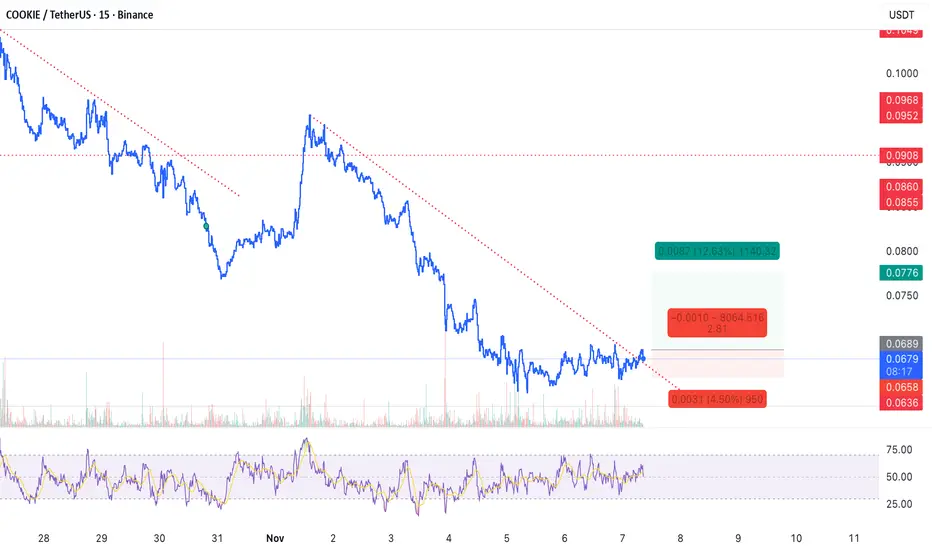Click the red 0.0968 price label

click(901, 100)
